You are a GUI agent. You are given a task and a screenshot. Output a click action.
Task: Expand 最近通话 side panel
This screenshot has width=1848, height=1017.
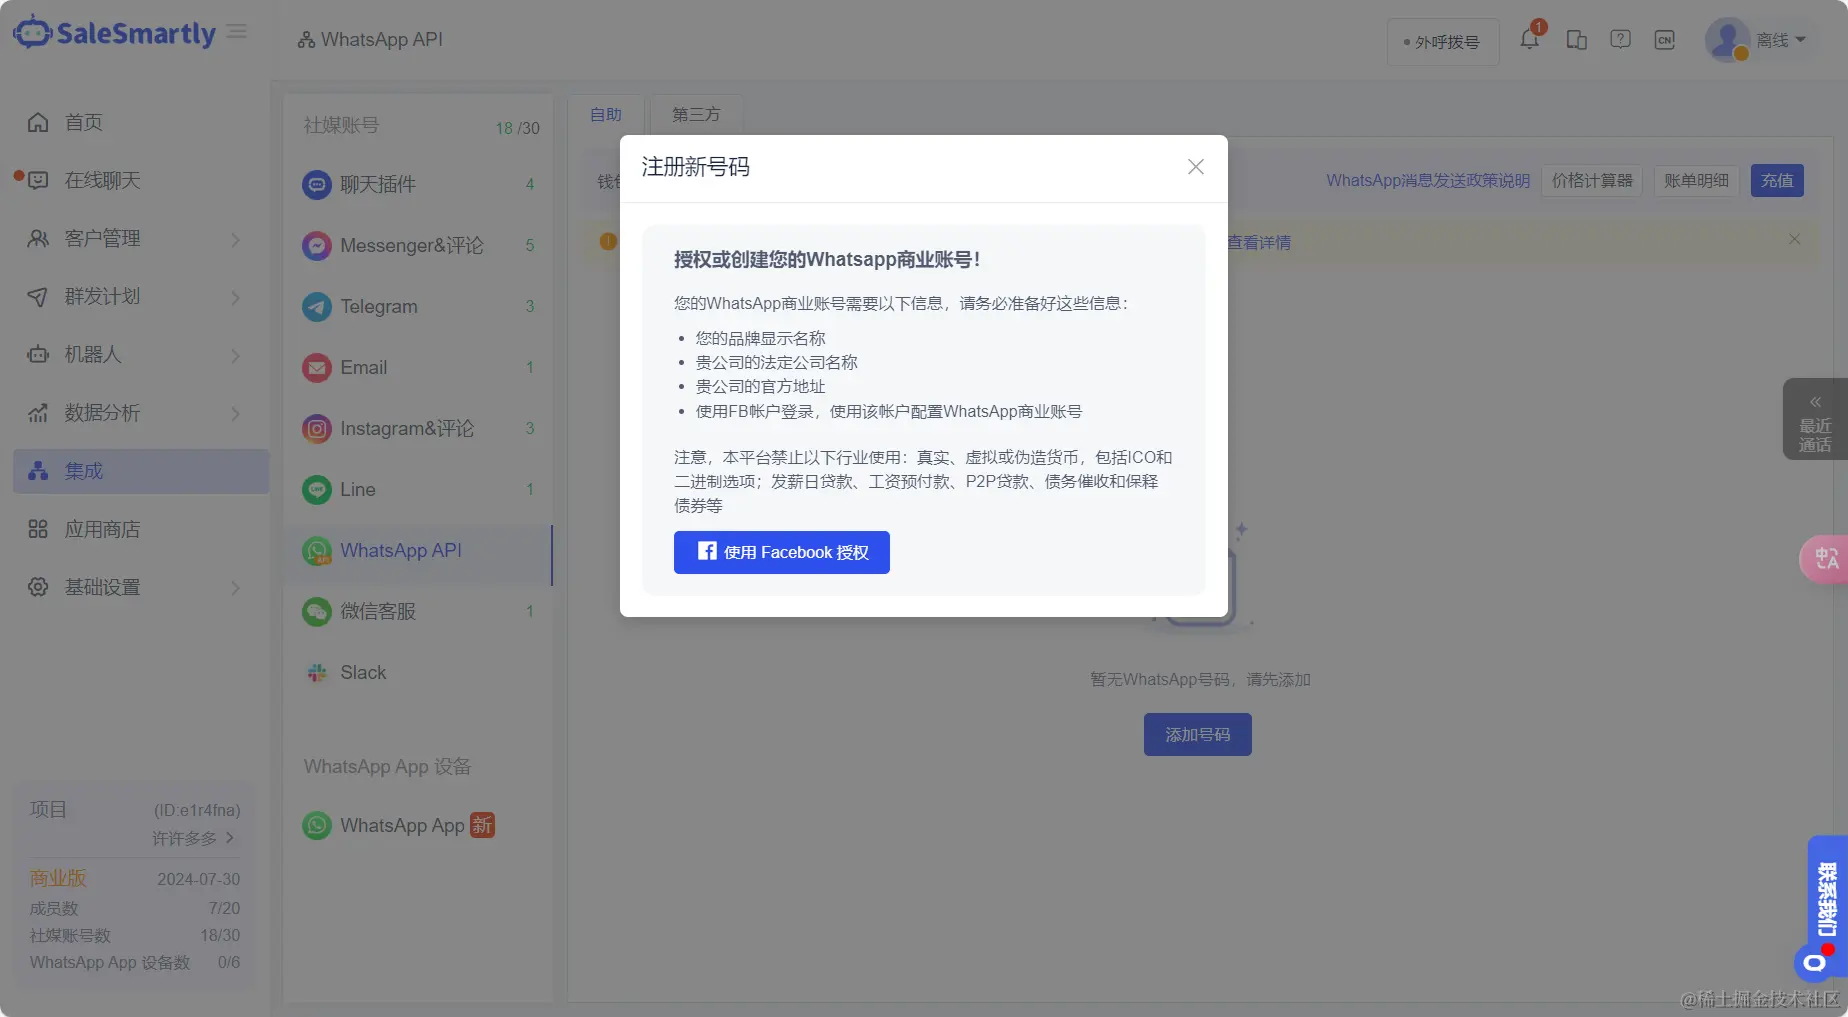point(1815,419)
